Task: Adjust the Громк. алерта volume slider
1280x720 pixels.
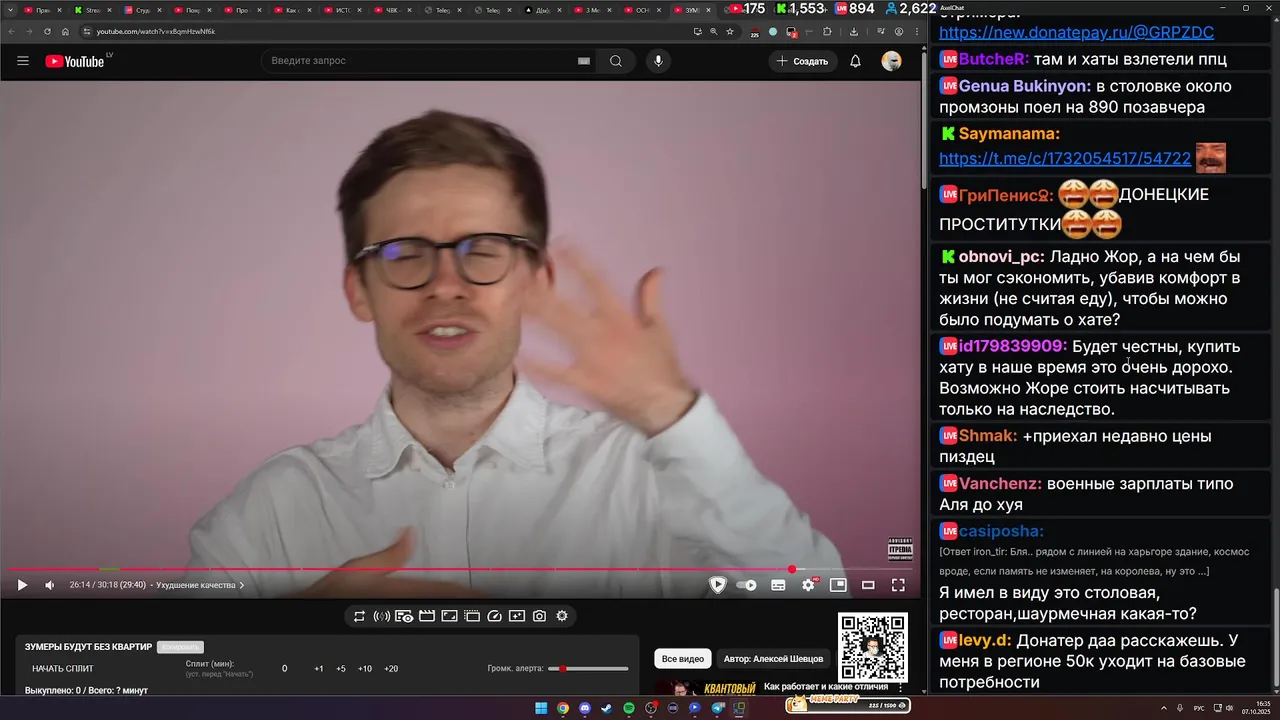Action: click(x=588, y=668)
